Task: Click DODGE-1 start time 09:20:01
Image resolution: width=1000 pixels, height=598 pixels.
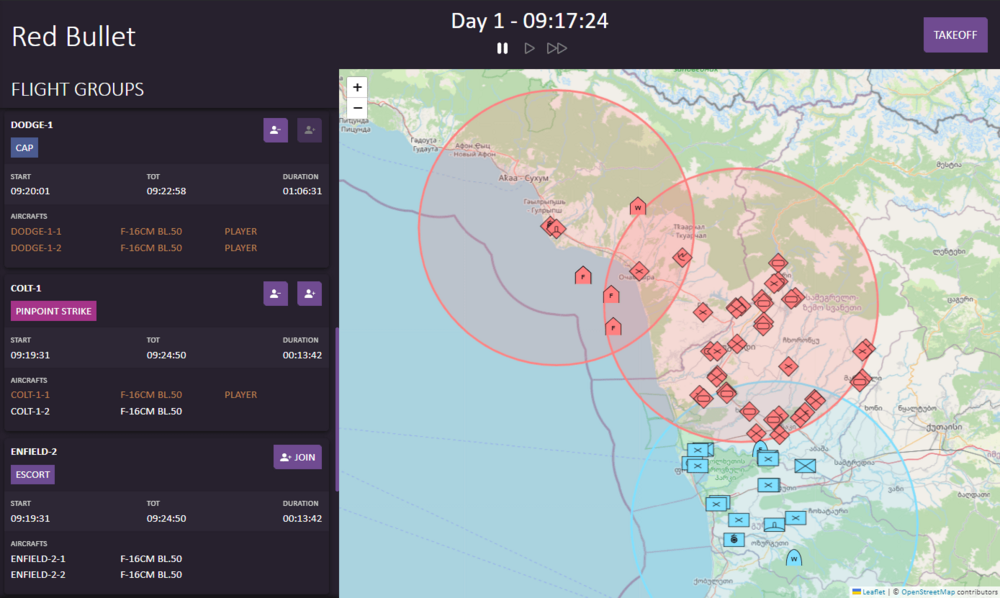Action: click(x=30, y=191)
